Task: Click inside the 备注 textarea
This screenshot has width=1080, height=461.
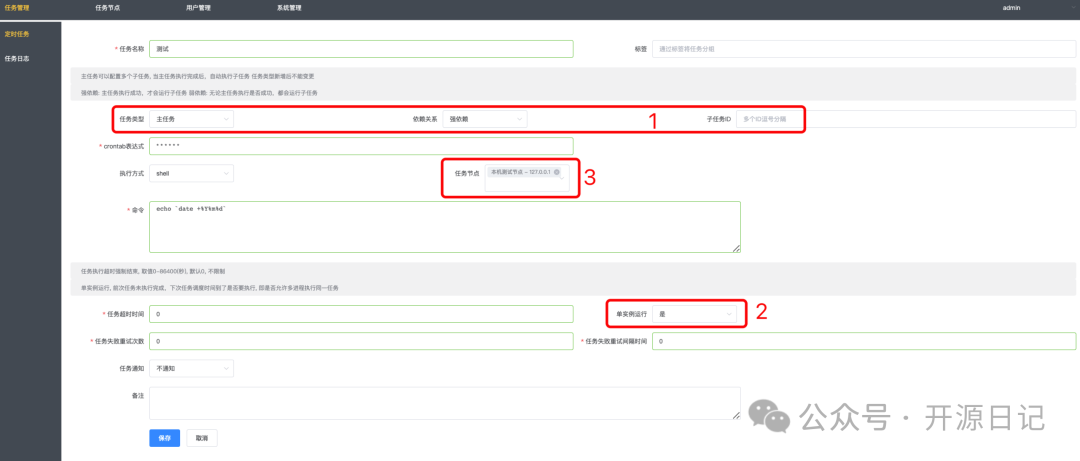Action: coord(445,403)
